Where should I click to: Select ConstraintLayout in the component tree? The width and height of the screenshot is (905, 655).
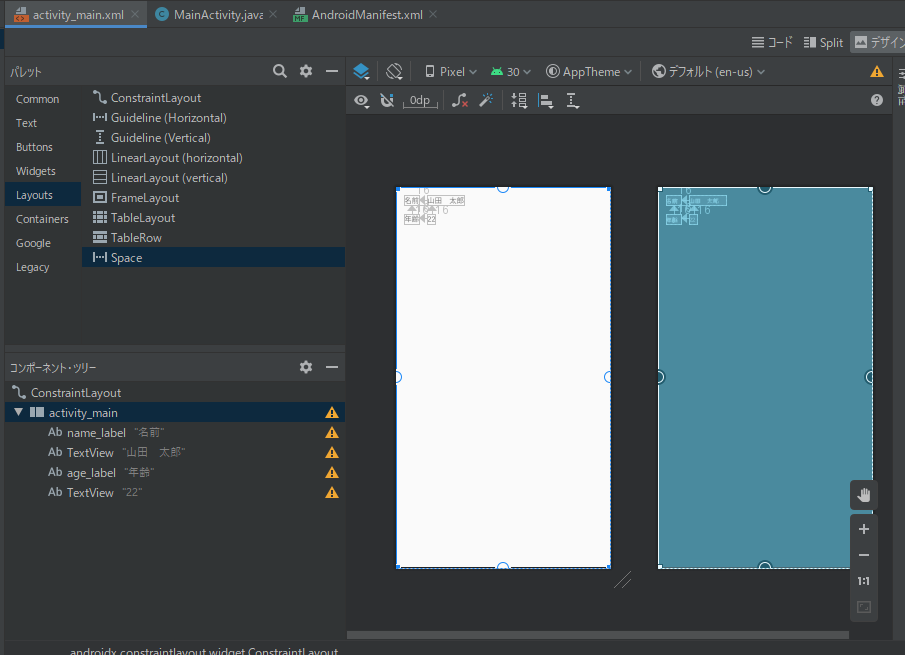[175, 392]
